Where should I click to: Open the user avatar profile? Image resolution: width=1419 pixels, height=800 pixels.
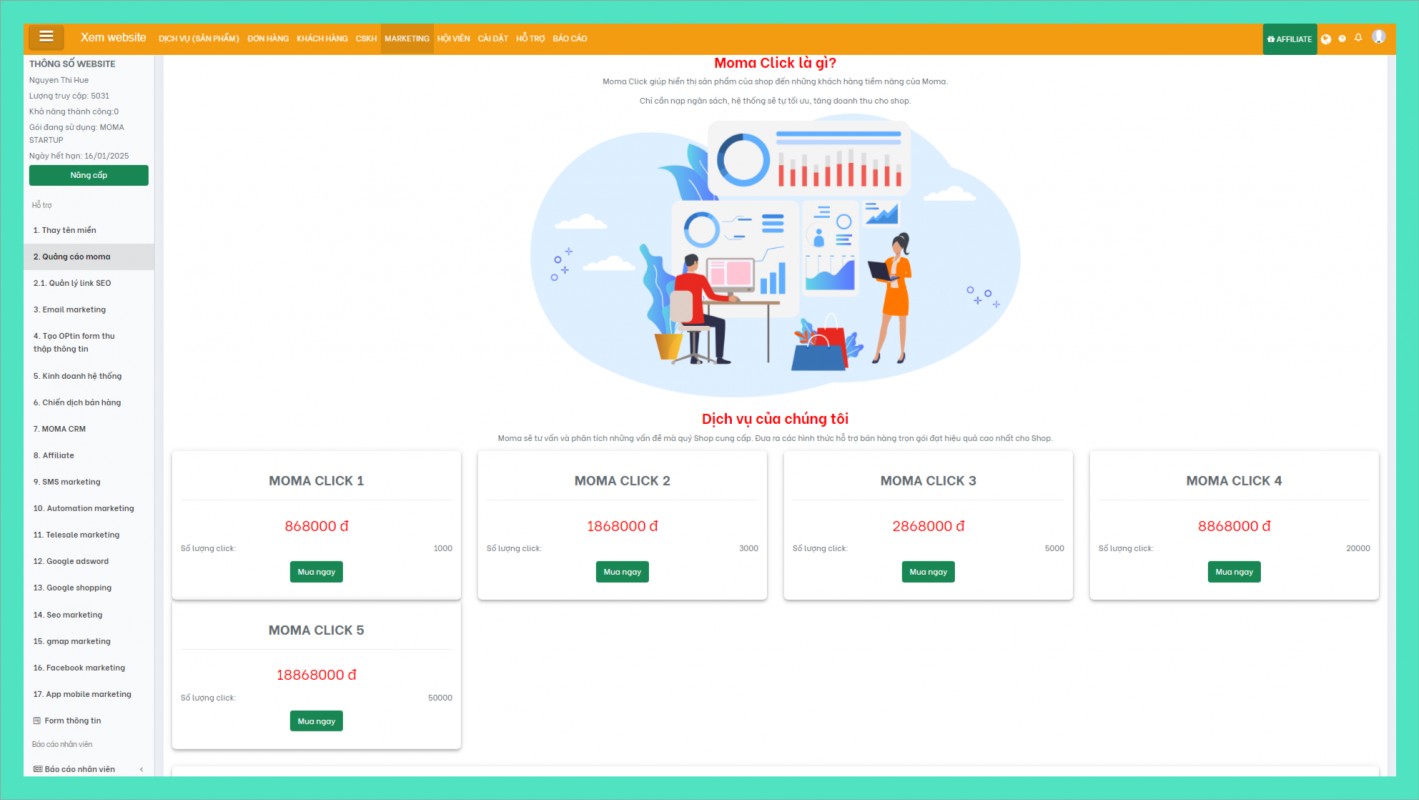point(1379,37)
